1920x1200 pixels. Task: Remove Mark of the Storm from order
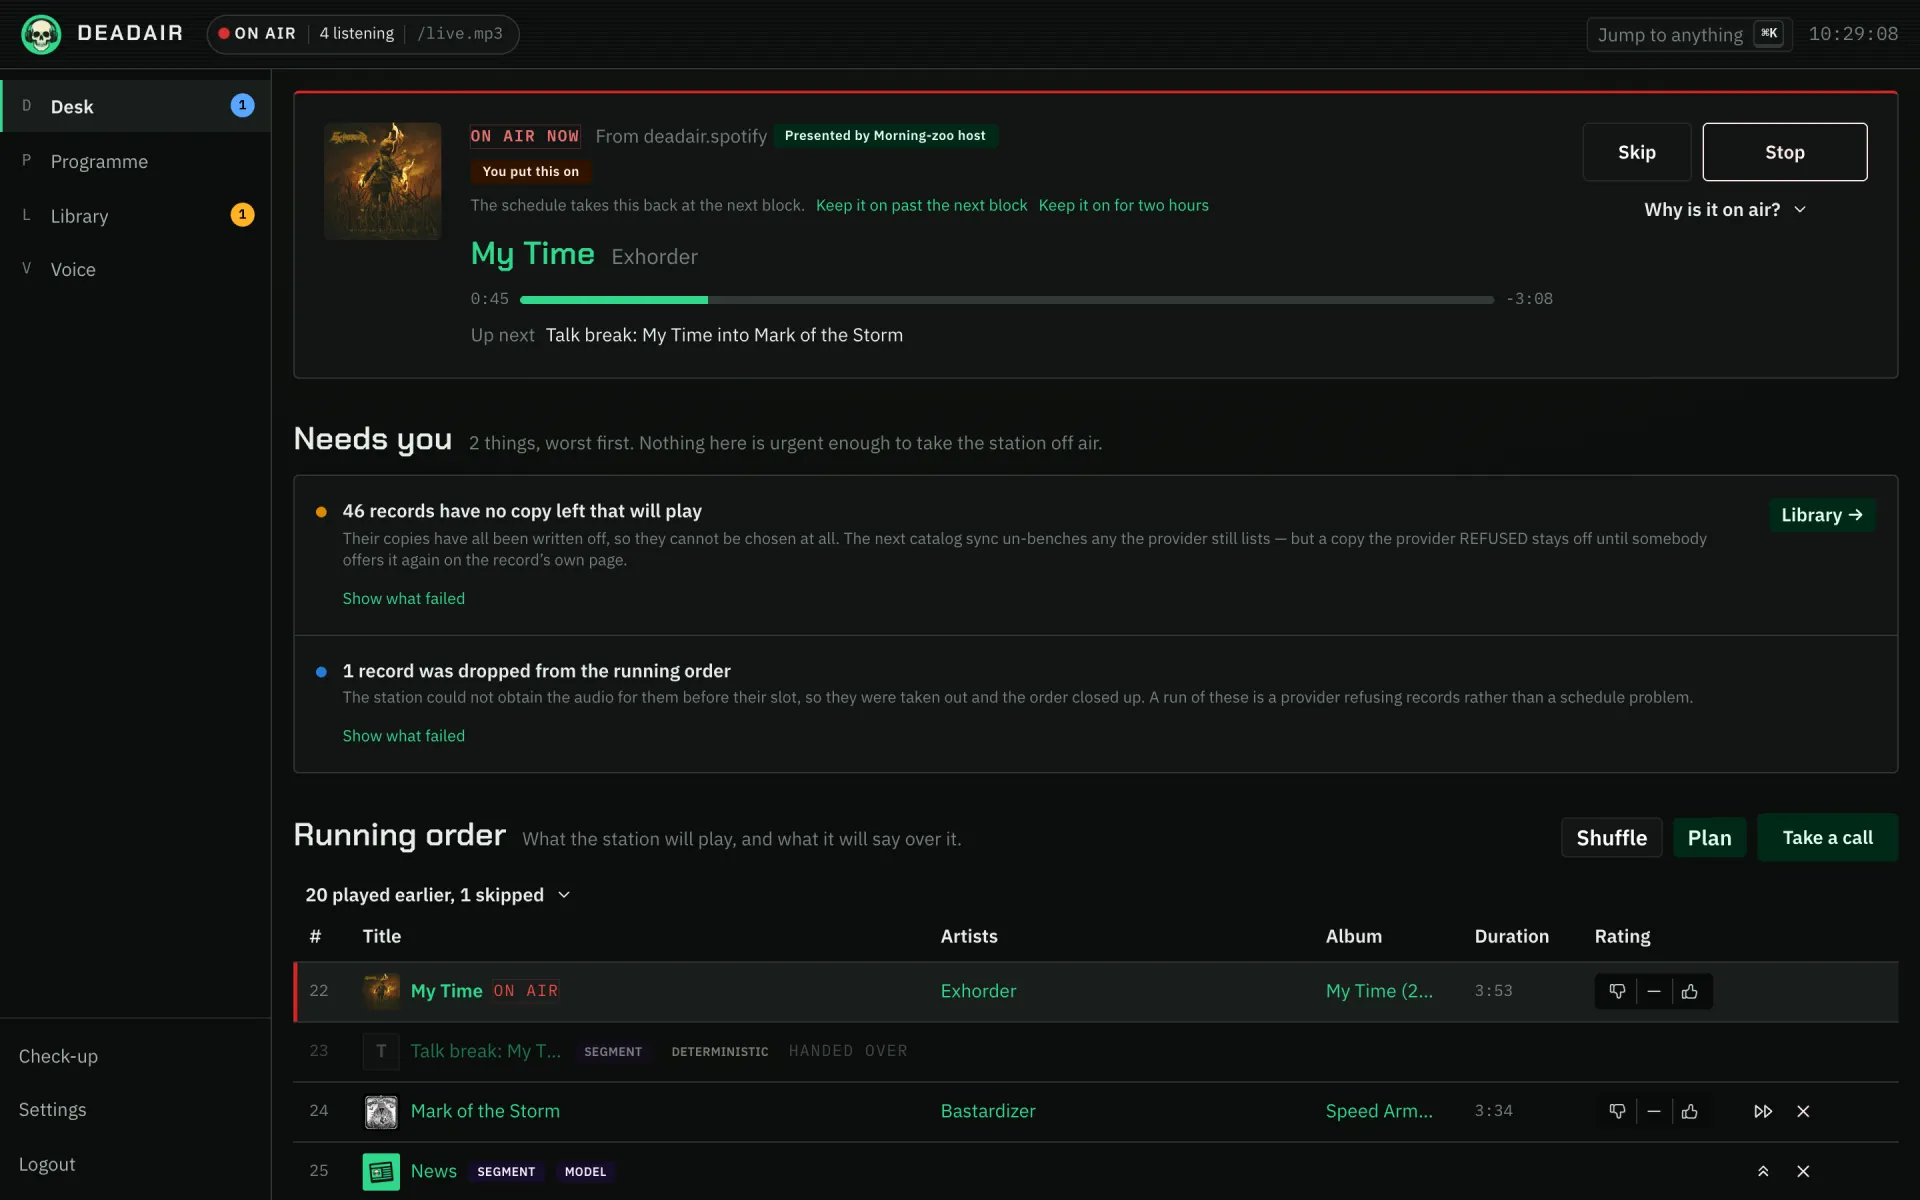1803,1111
